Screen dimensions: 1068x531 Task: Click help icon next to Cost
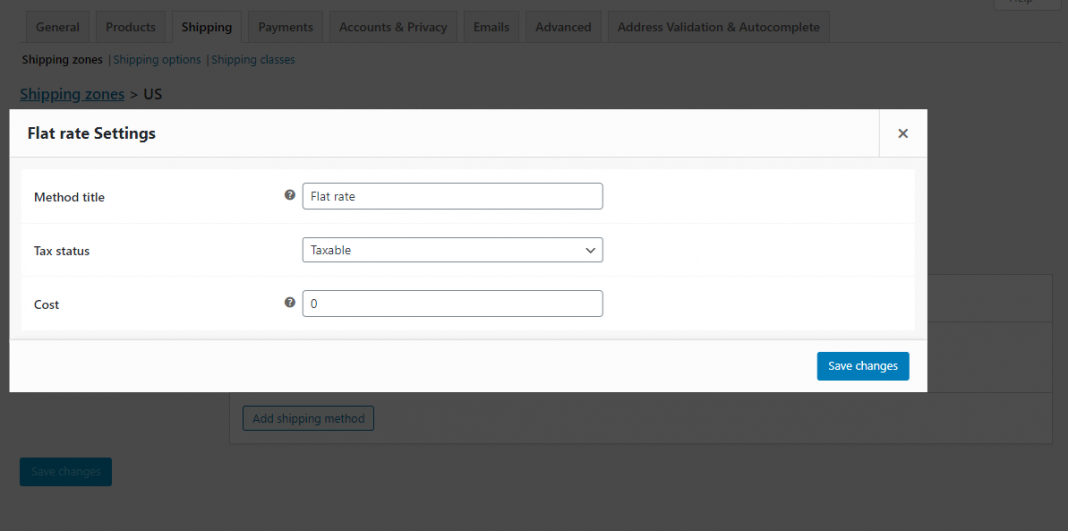[289, 303]
